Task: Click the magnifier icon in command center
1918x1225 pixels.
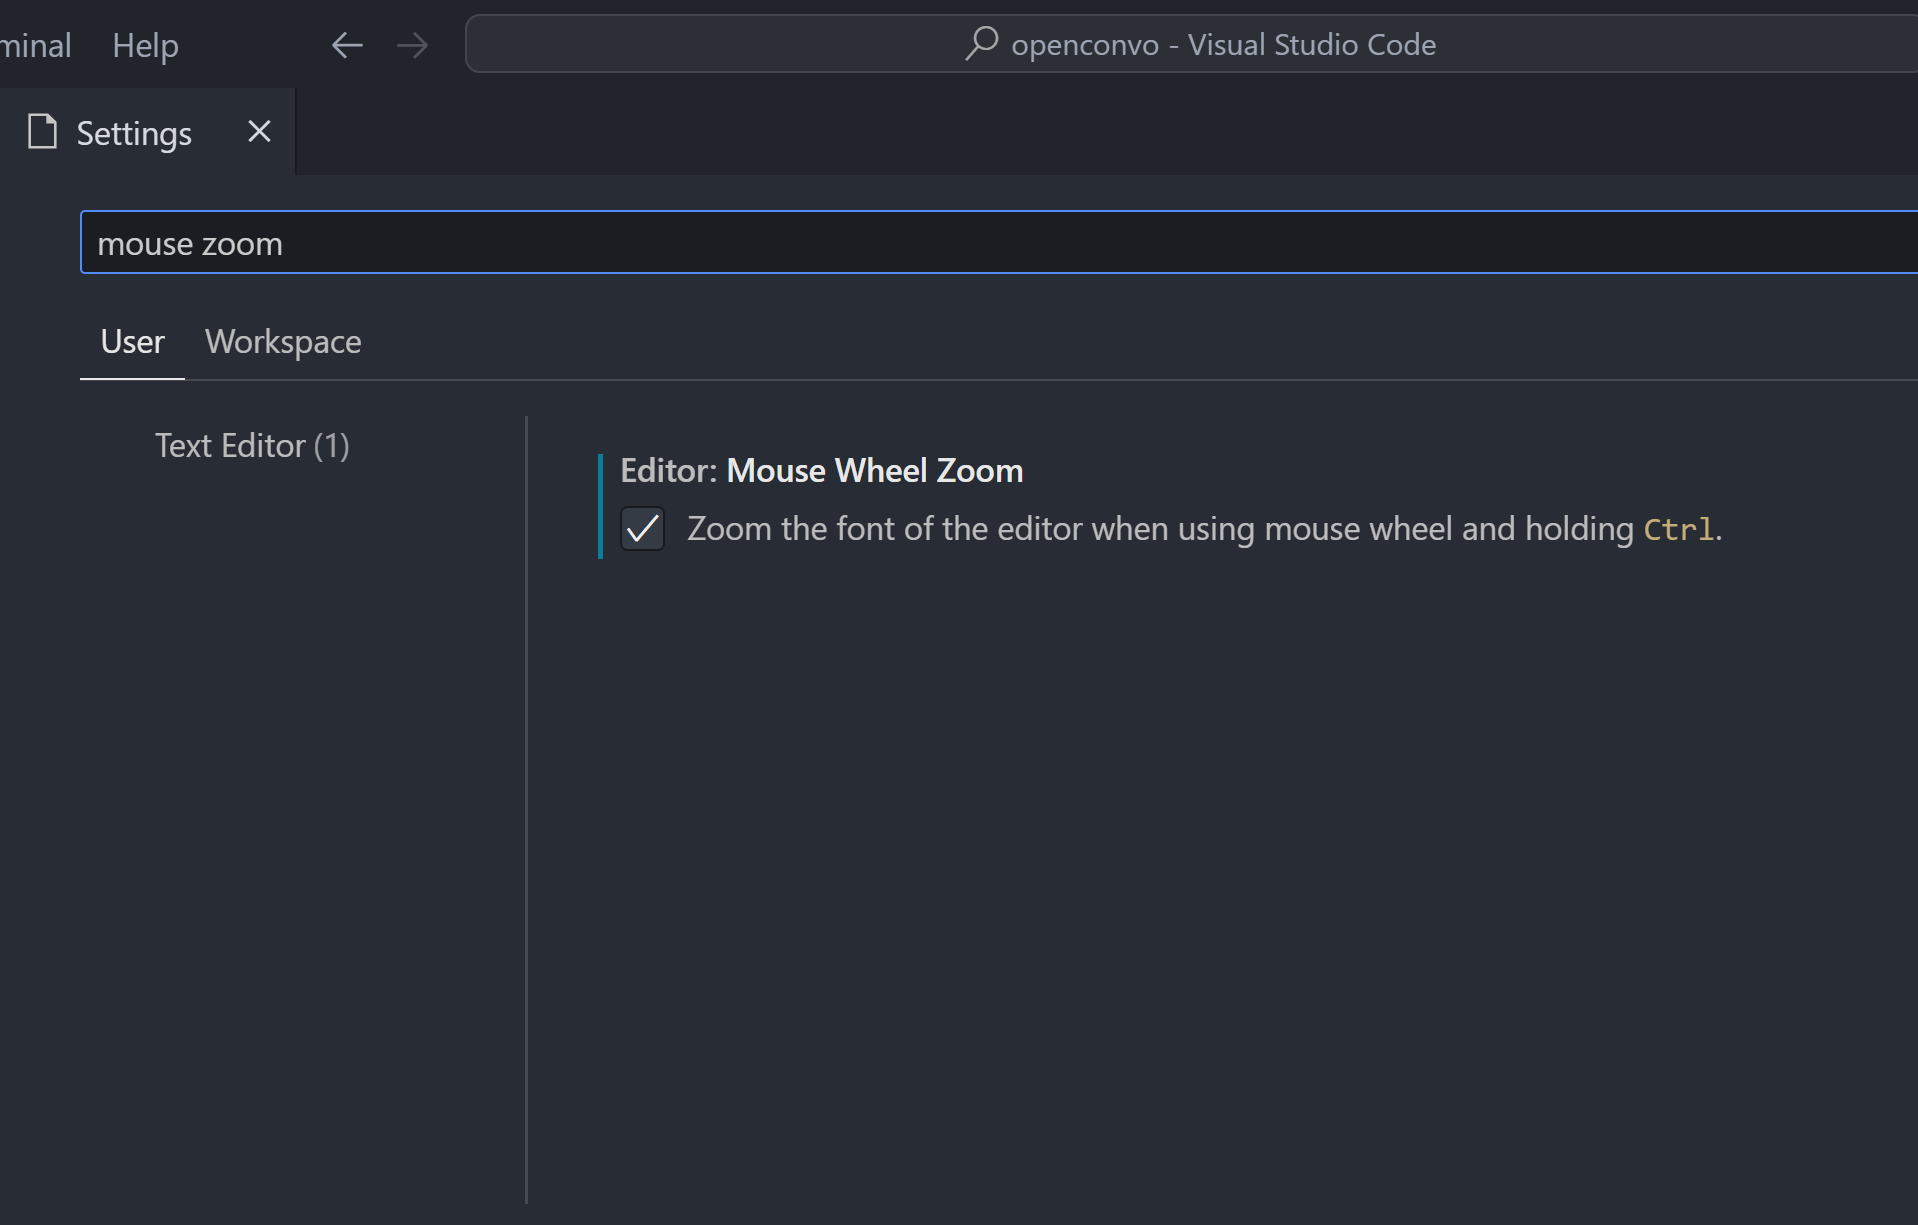Action: coord(981,44)
